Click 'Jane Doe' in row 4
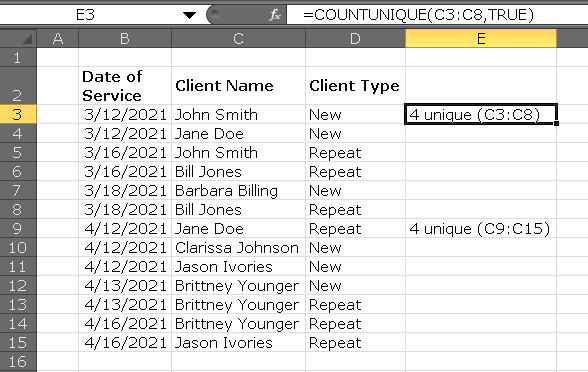This screenshot has width=588, height=372. 238,134
